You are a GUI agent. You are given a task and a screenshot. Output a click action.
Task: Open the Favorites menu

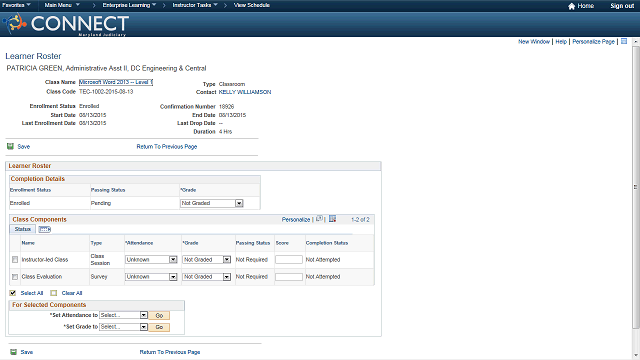(16, 5)
